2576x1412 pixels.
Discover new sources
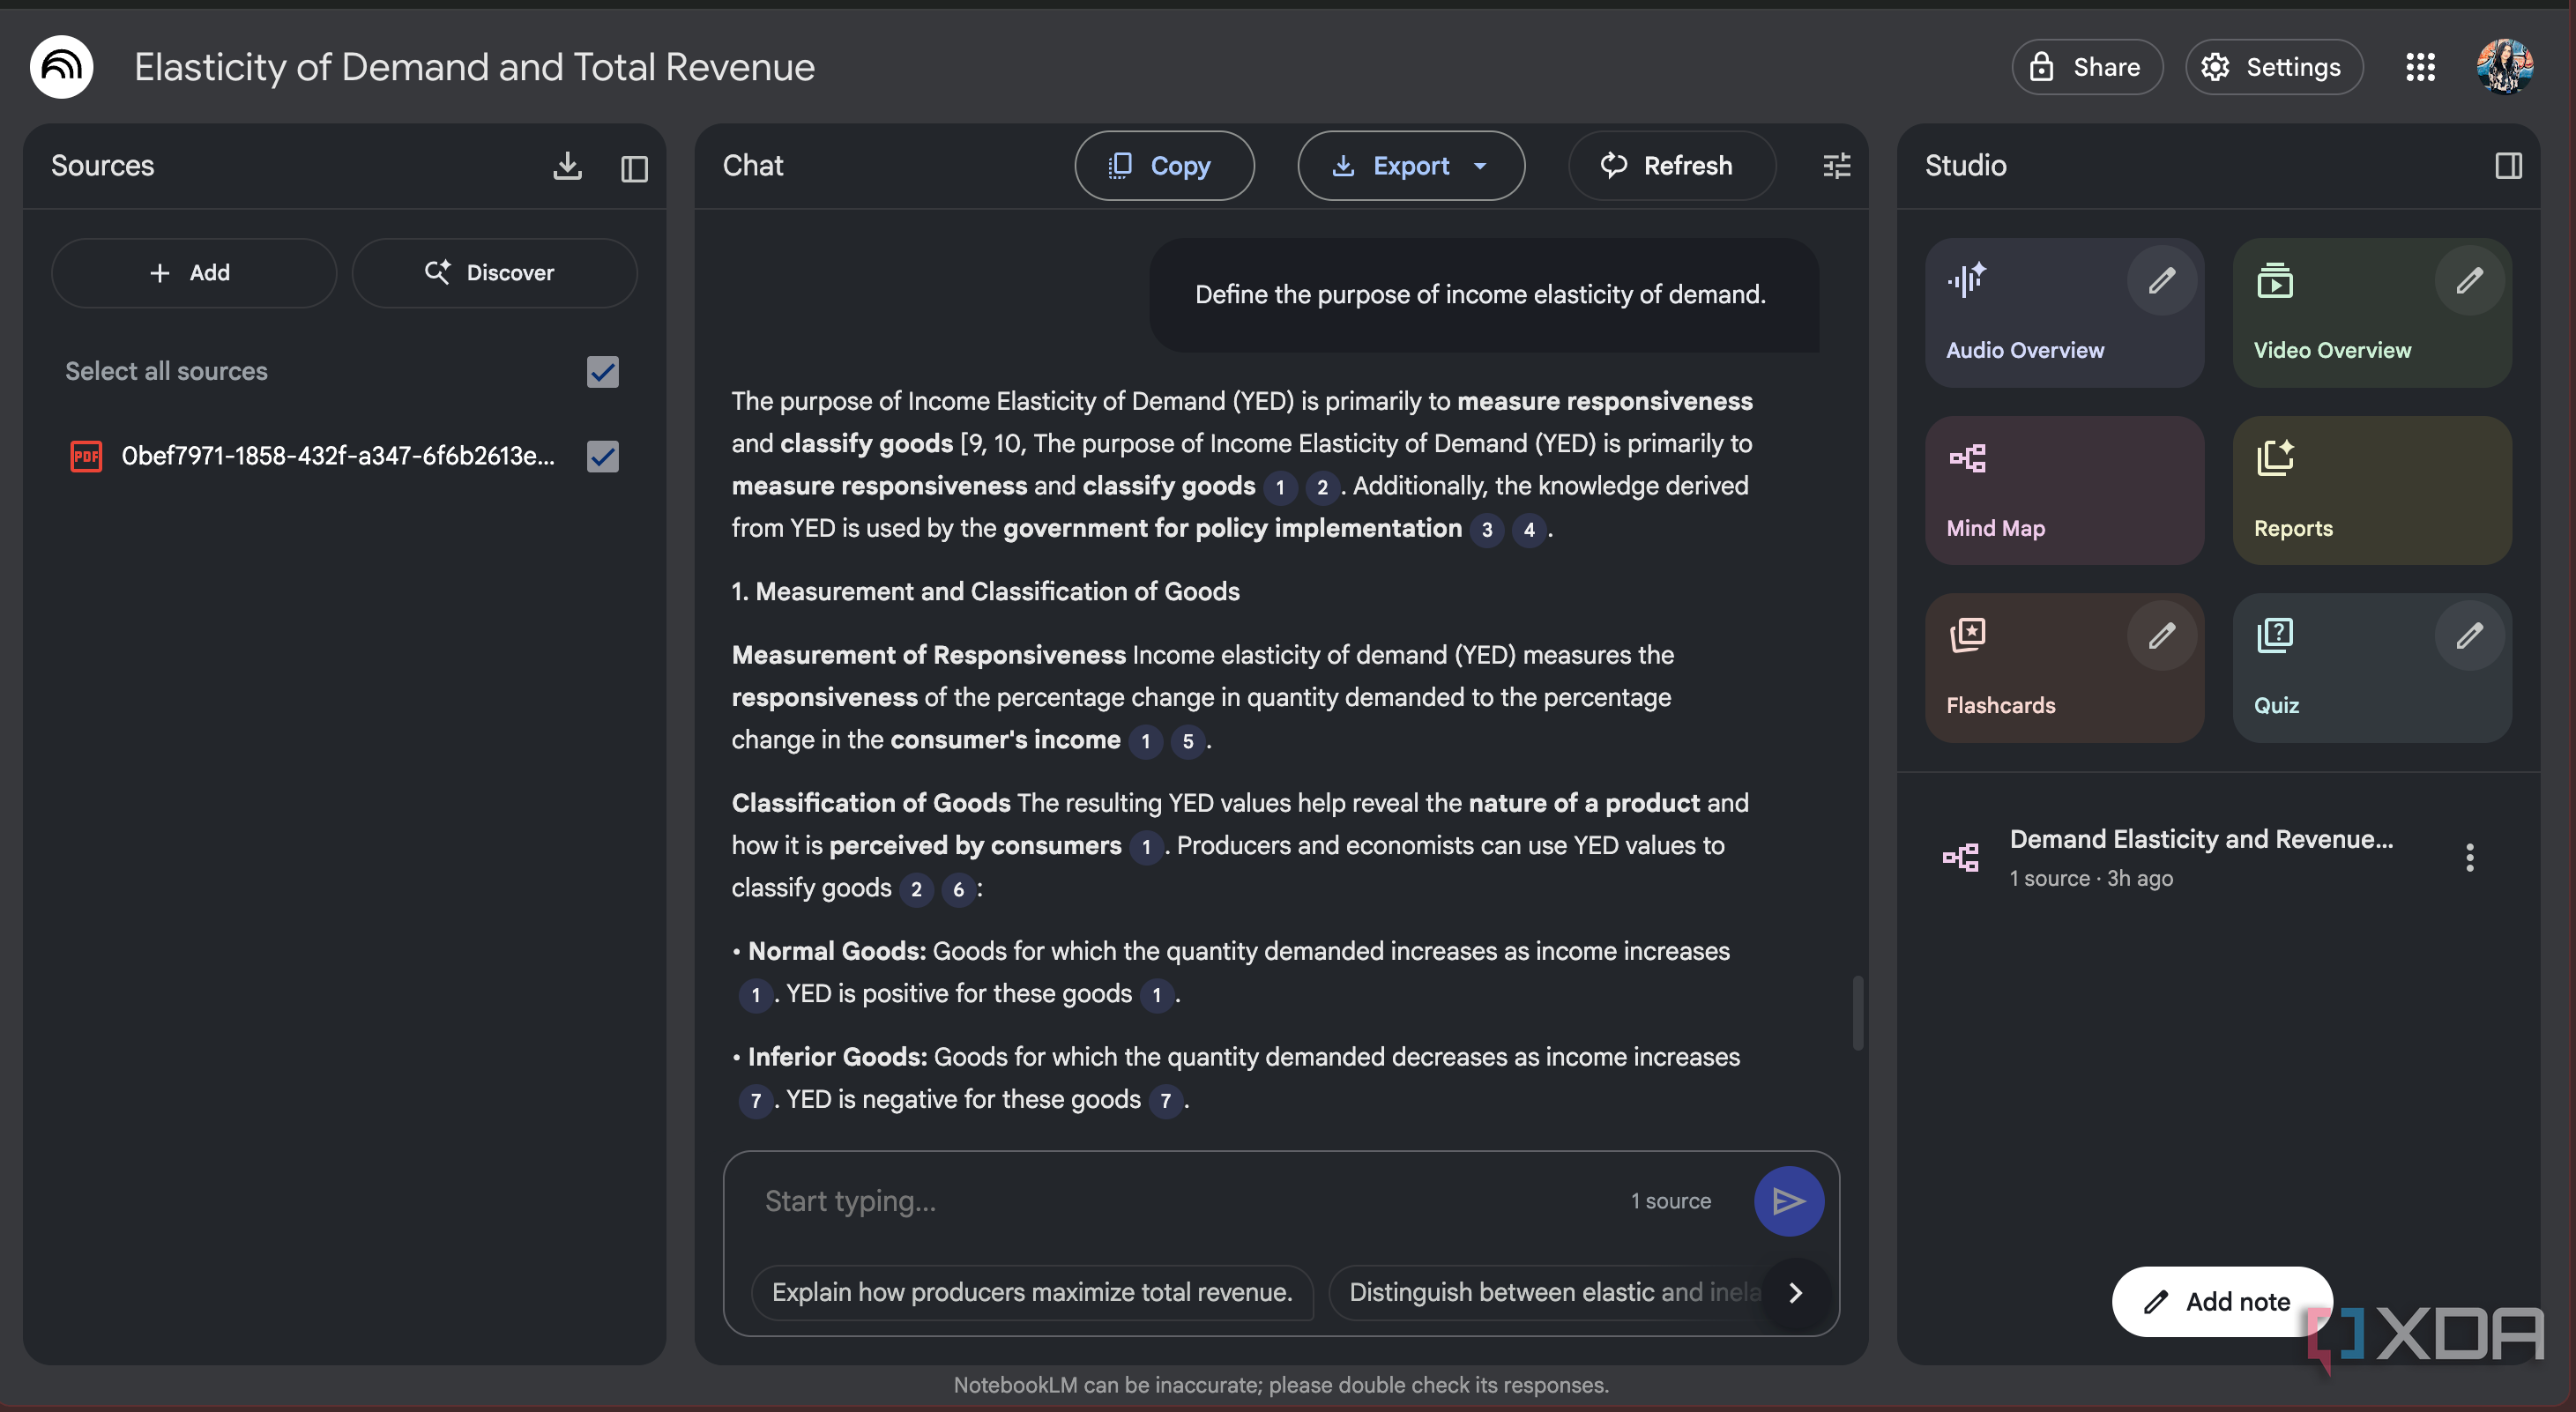[x=494, y=273]
